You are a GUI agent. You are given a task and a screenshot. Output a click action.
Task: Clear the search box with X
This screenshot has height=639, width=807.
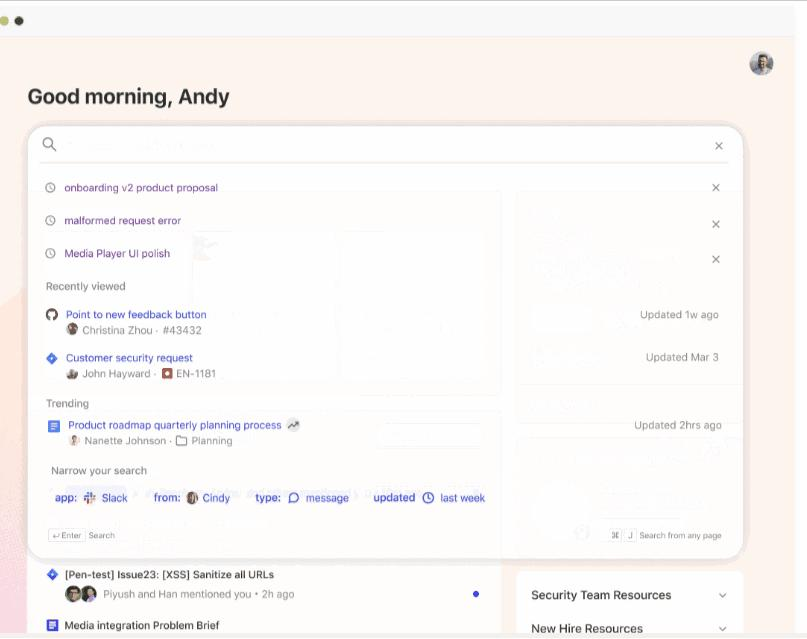click(x=719, y=146)
